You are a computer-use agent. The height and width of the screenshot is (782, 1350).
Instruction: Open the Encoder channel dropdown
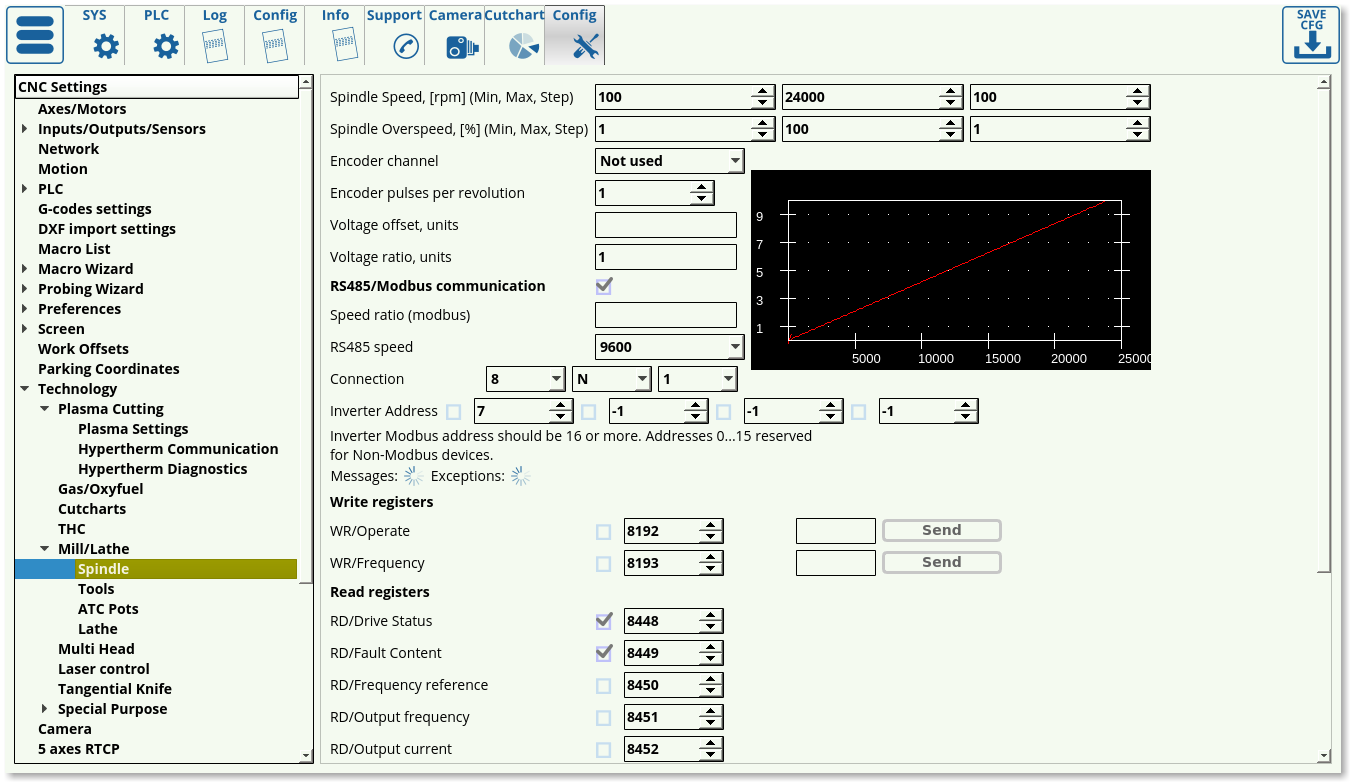[x=670, y=161]
